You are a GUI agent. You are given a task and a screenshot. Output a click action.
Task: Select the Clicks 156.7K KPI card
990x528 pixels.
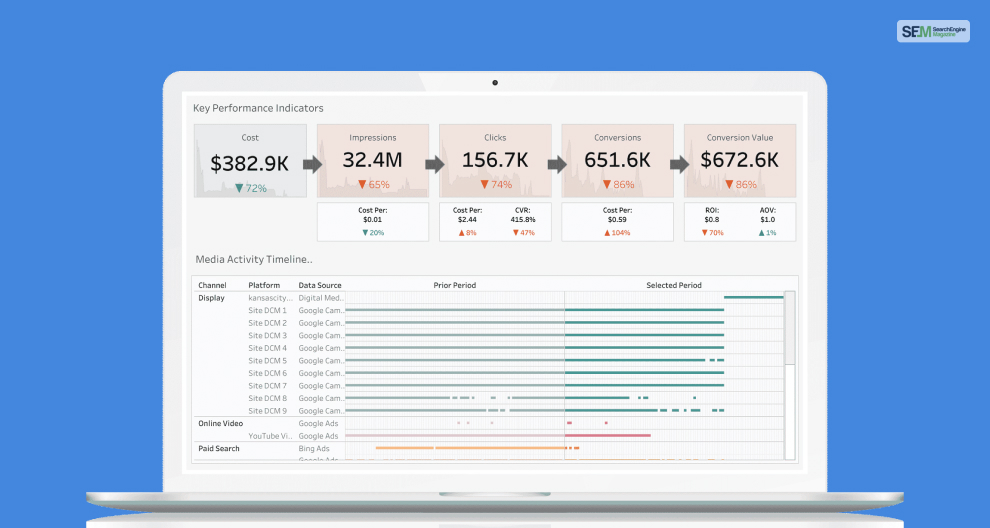495,161
